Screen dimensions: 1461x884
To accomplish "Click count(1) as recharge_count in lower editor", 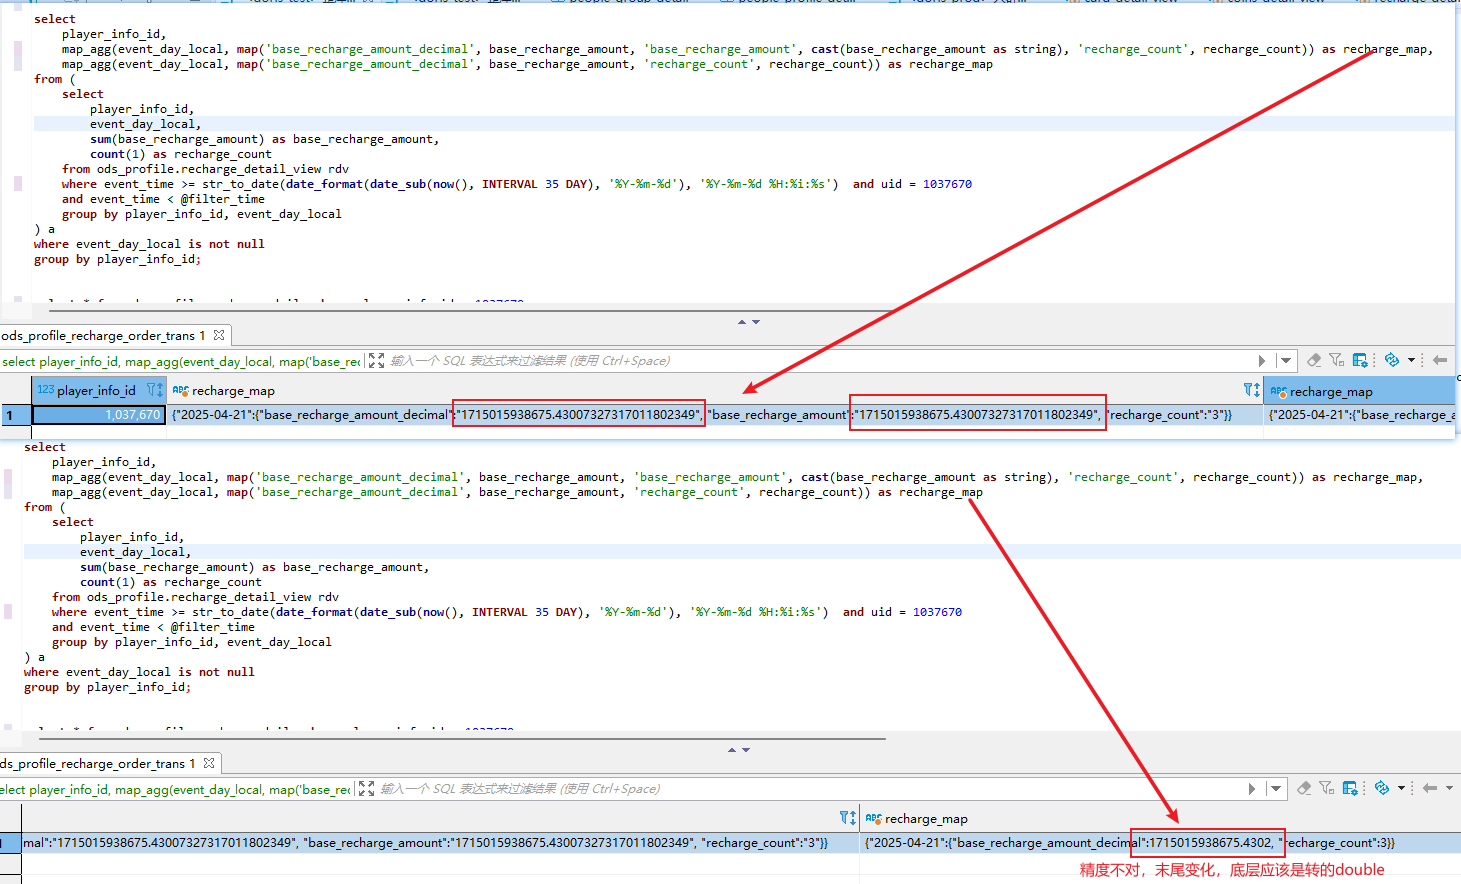I will pyautogui.click(x=171, y=582).
